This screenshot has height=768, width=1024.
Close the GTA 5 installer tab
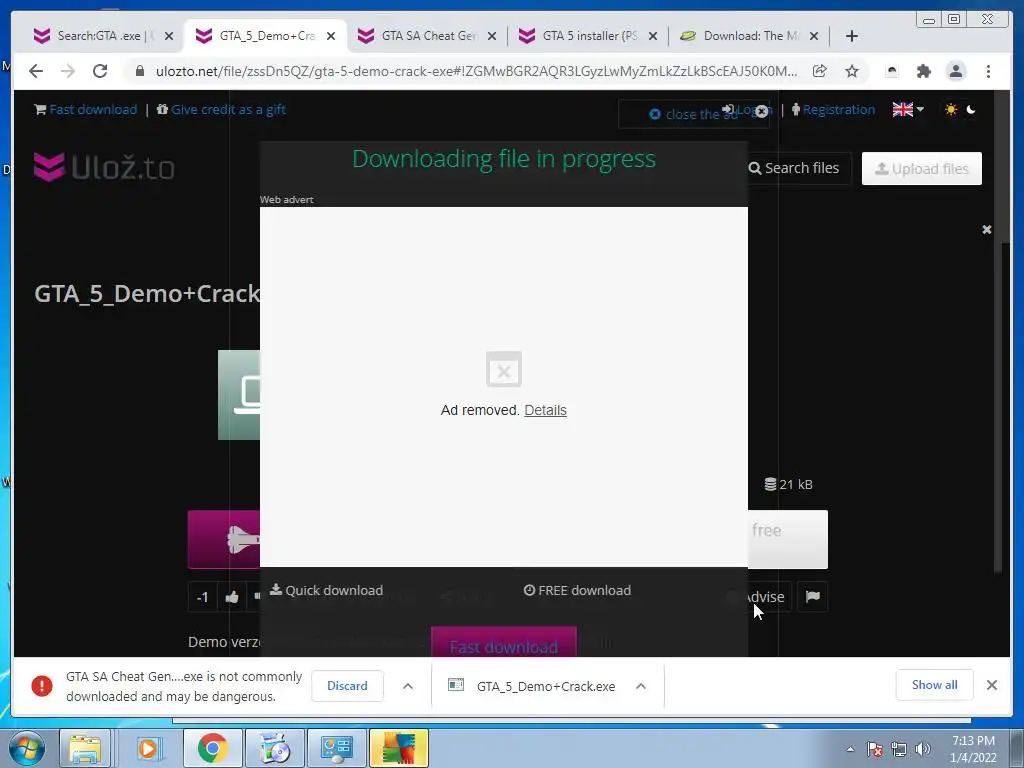[652, 36]
